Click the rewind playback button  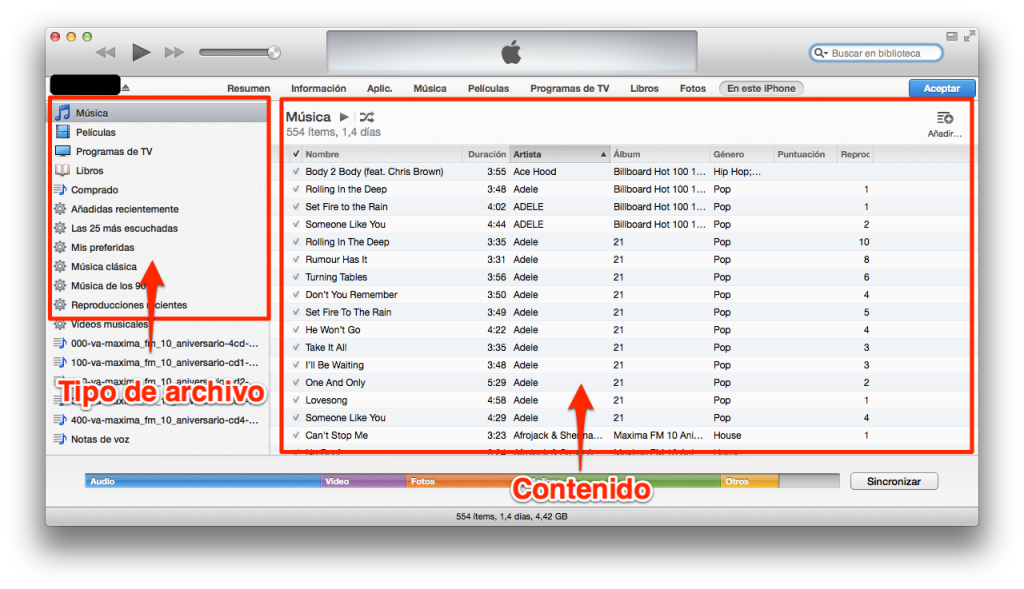point(106,52)
